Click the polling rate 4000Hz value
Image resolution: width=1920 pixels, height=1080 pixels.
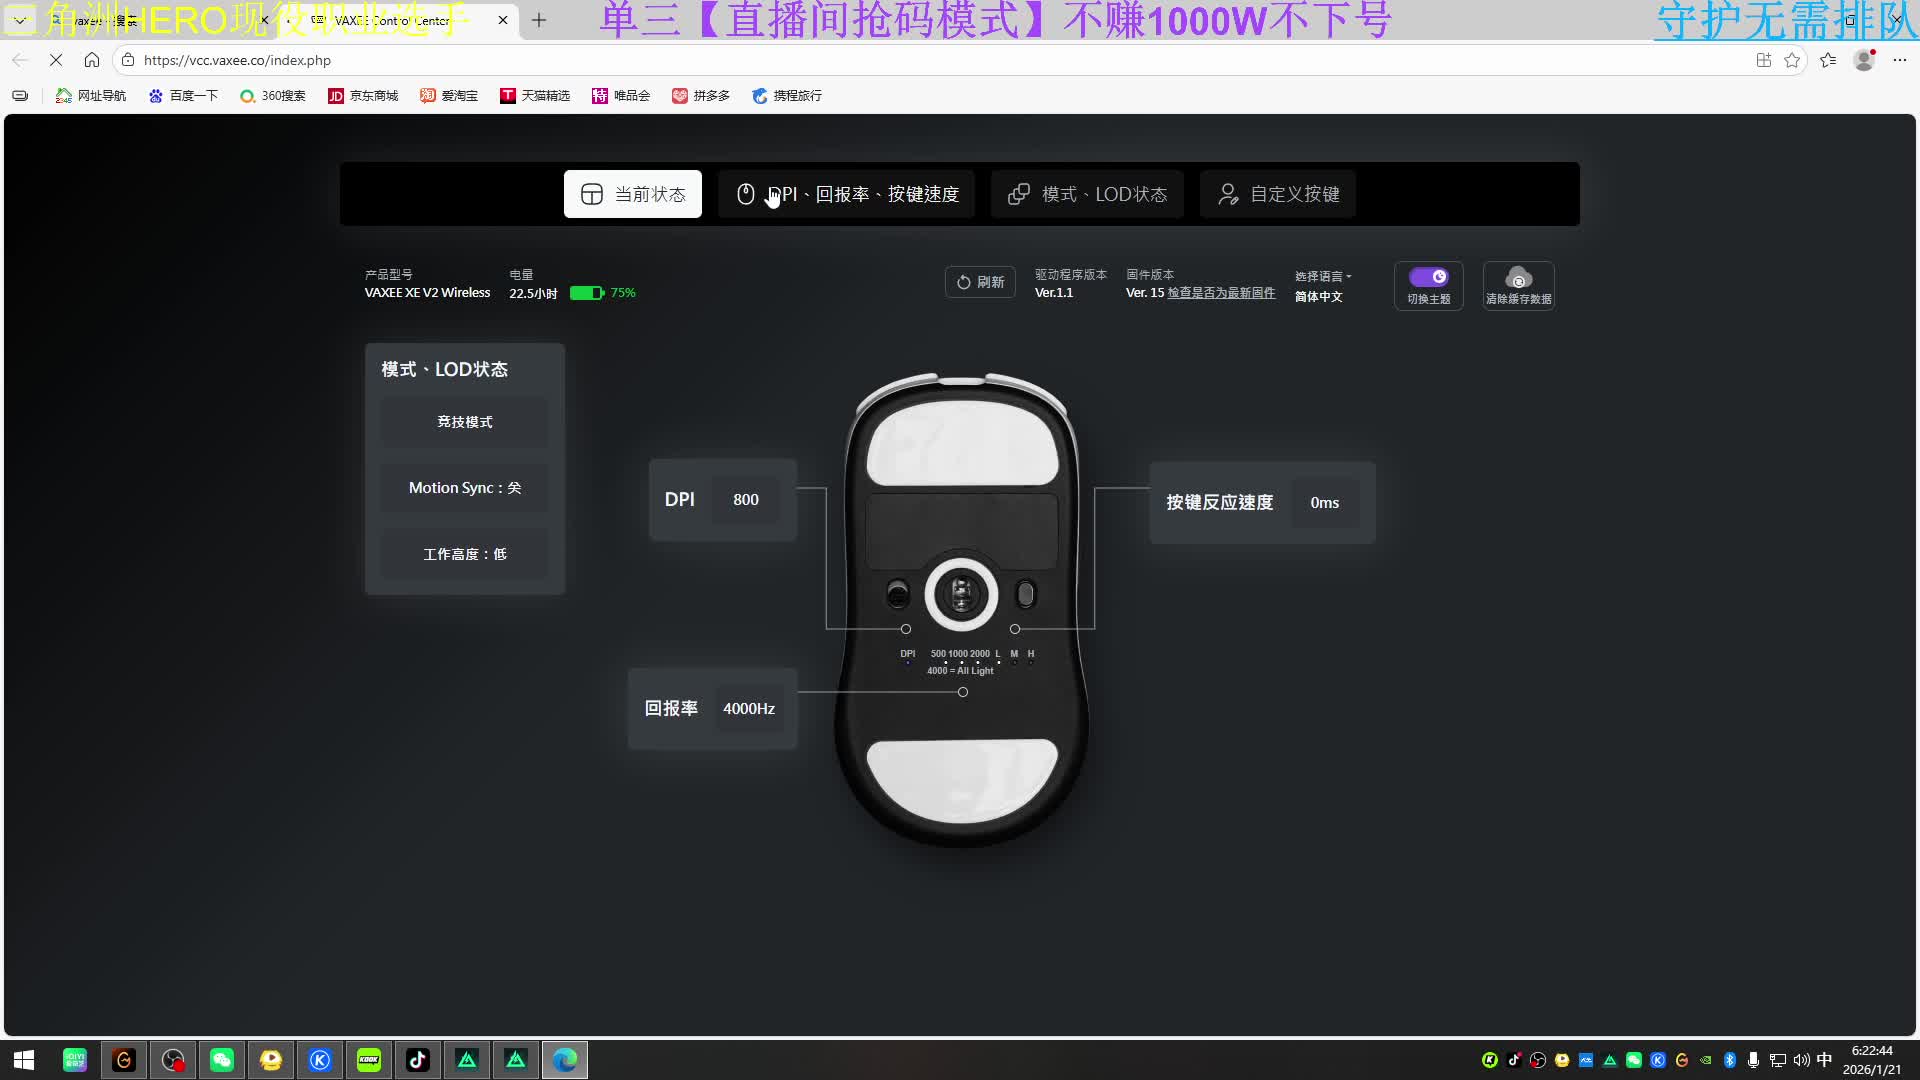[749, 709]
